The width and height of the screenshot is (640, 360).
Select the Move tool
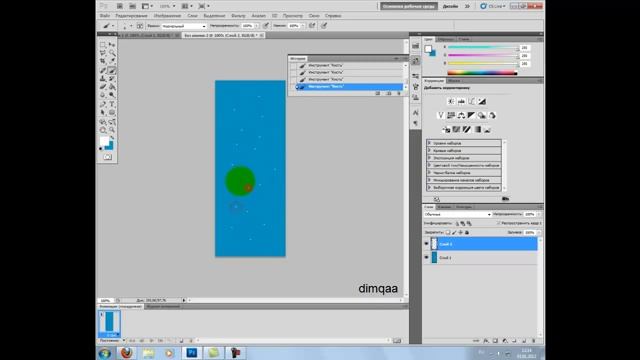[112, 44]
